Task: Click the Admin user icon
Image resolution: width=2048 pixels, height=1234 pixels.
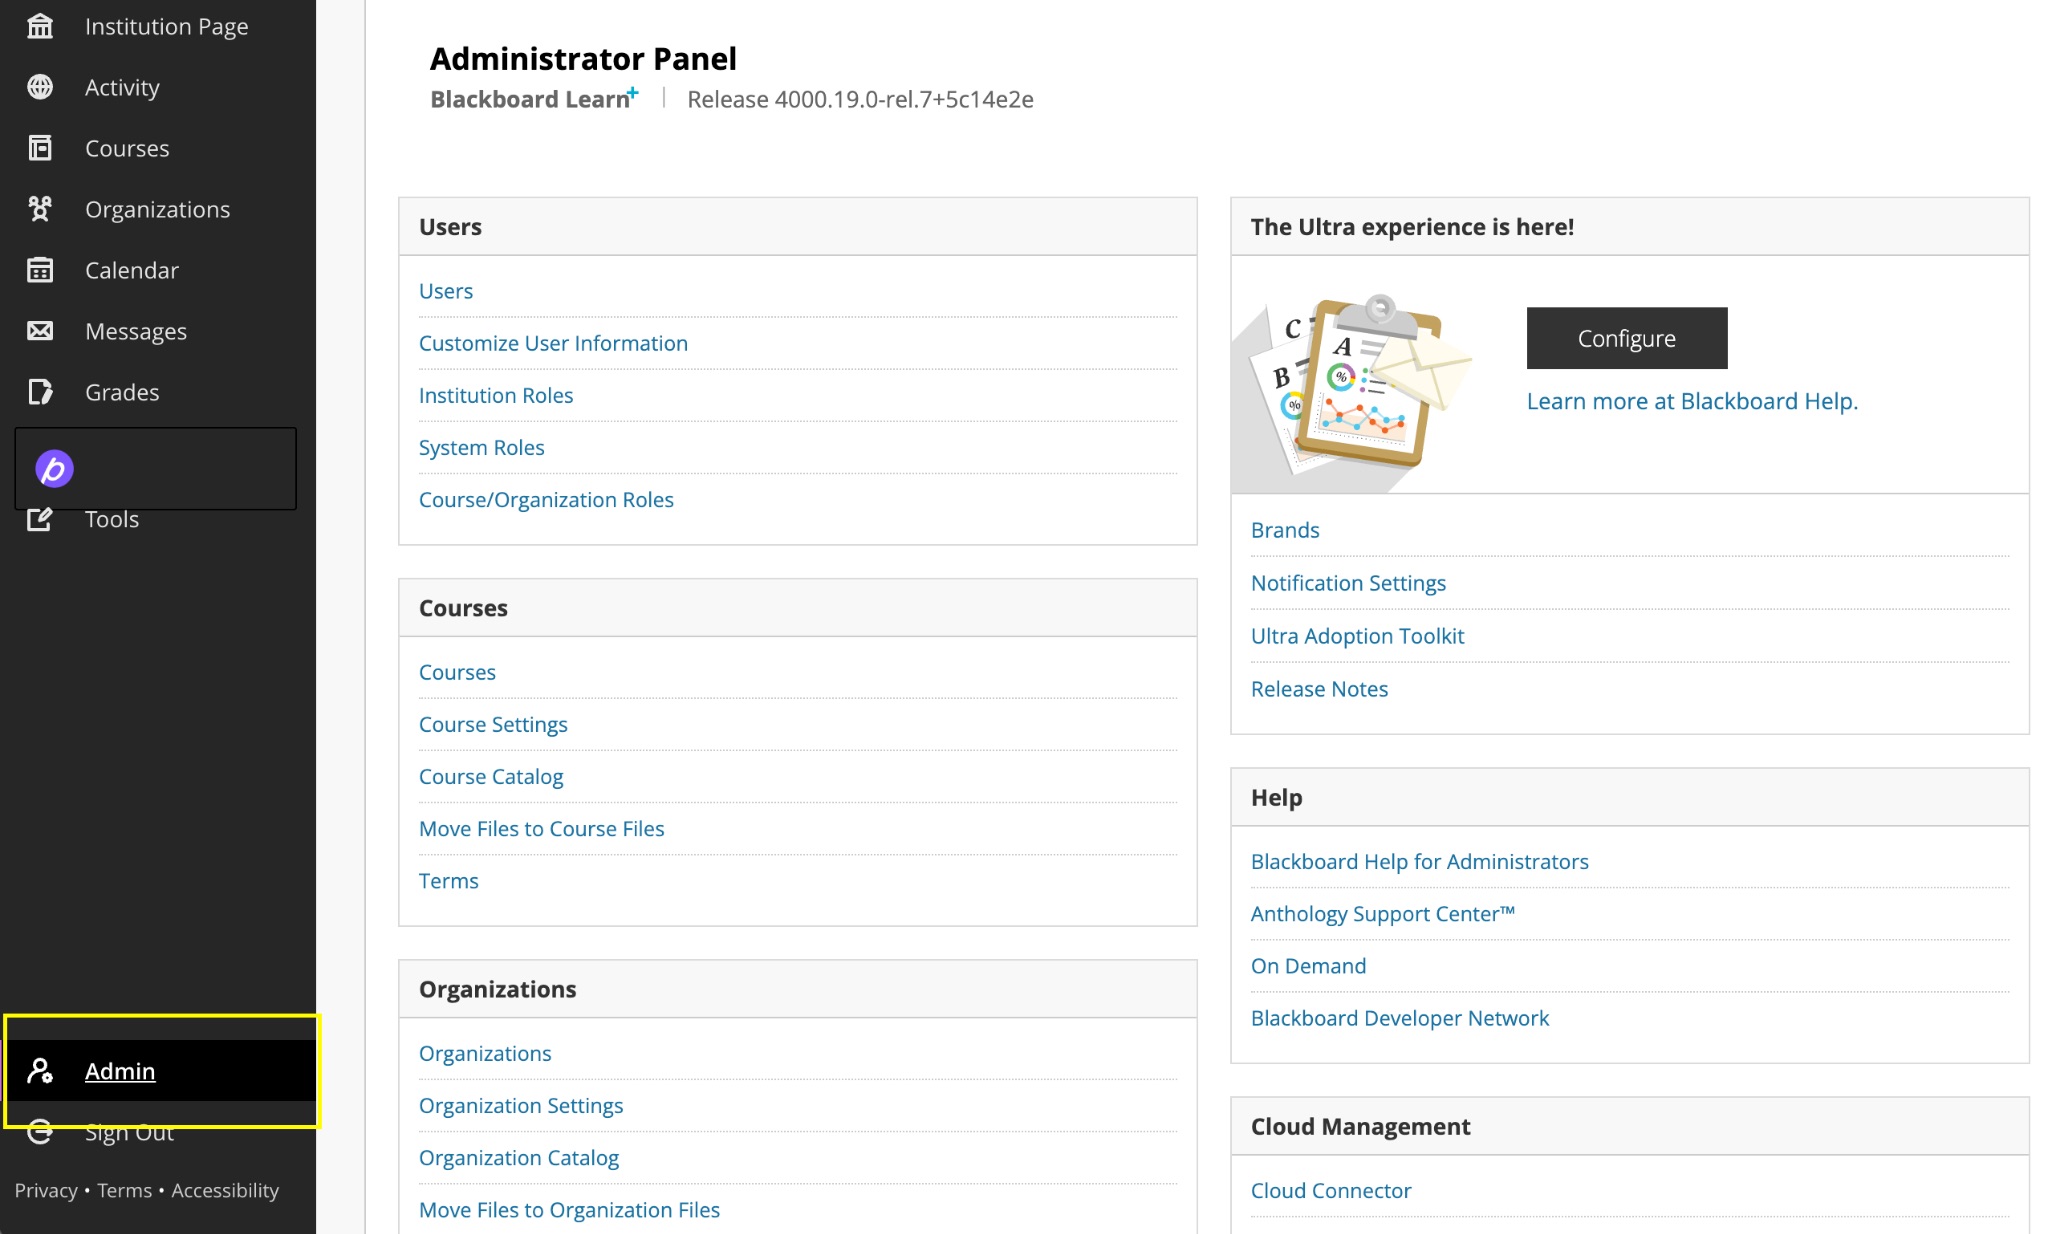Action: [x=40, y=1071]
